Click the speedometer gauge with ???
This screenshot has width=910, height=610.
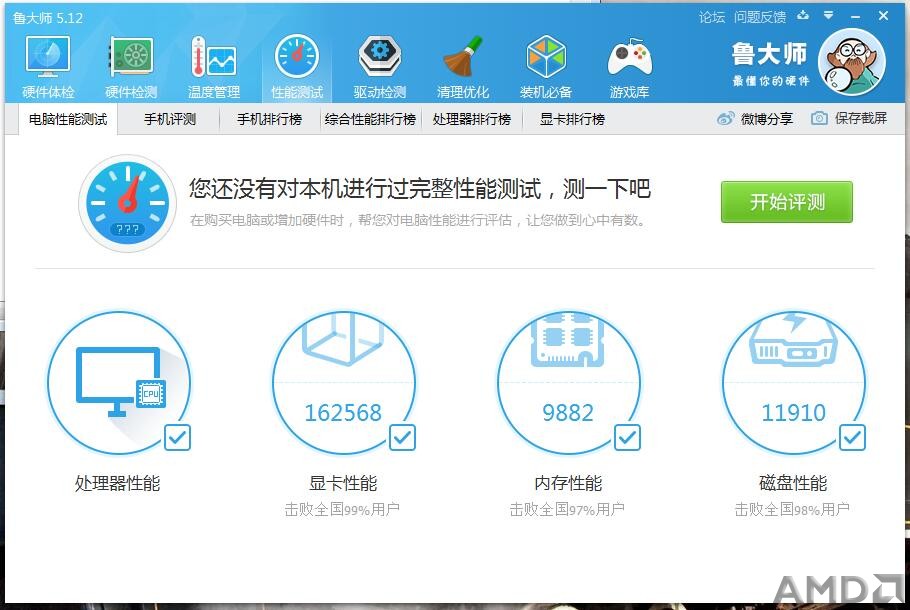click(x=127, y=203)
